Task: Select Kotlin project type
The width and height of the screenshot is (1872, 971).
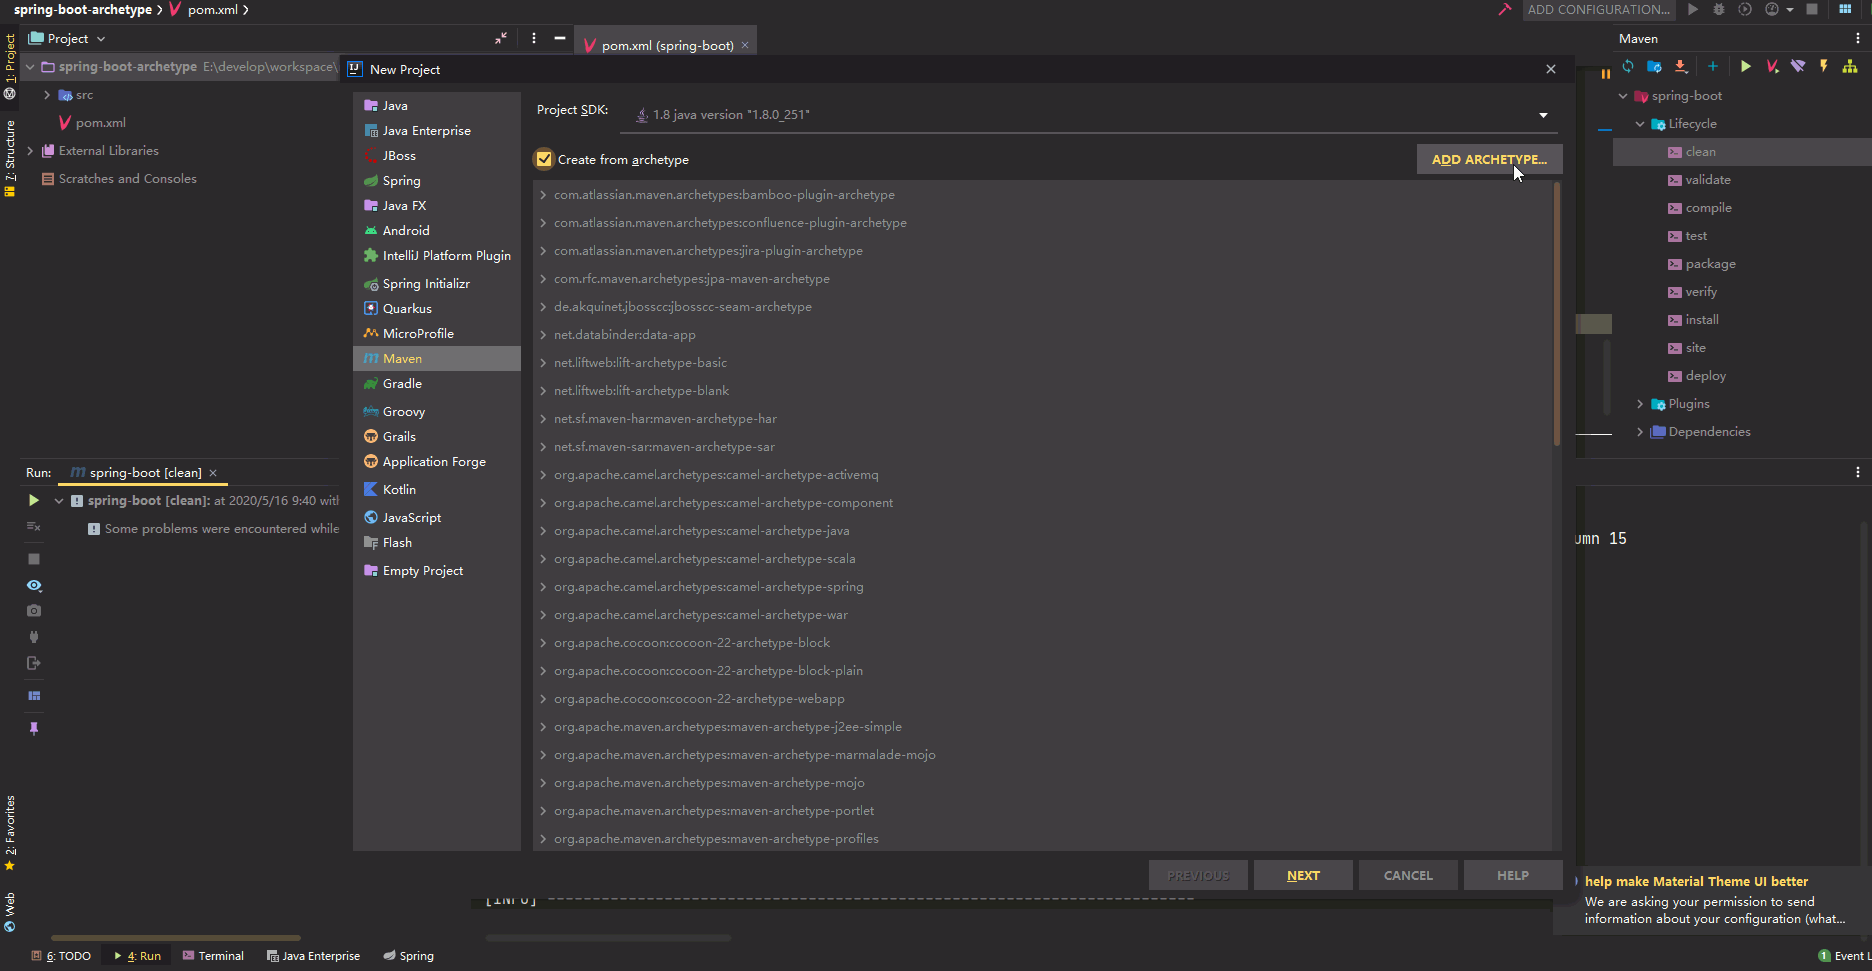Action: pos(437,490)
